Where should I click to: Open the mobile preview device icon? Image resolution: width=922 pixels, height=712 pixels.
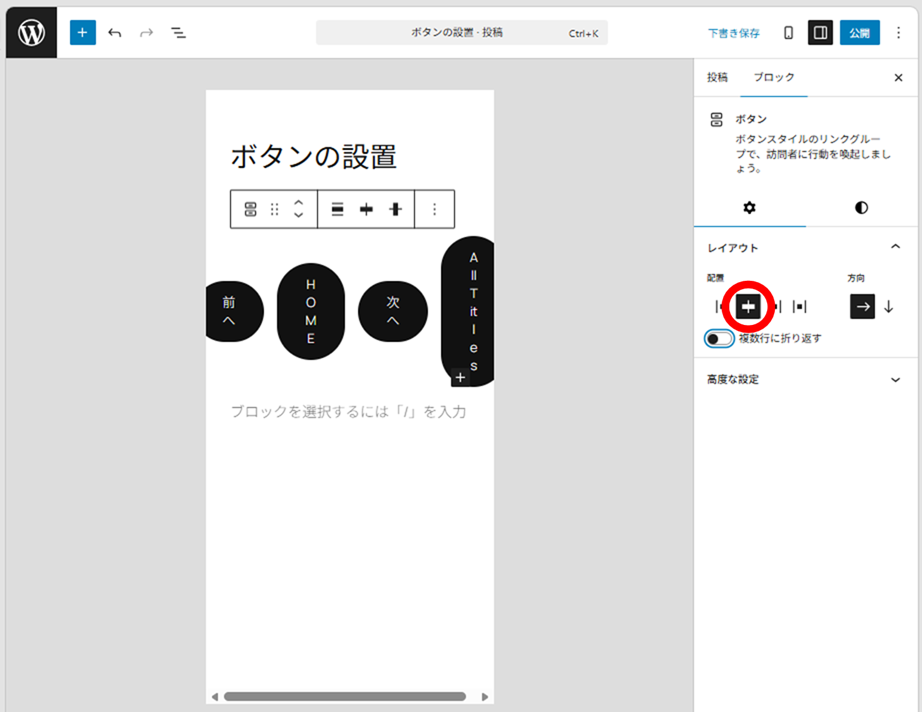pyautogui.click(x=788, y=33)
